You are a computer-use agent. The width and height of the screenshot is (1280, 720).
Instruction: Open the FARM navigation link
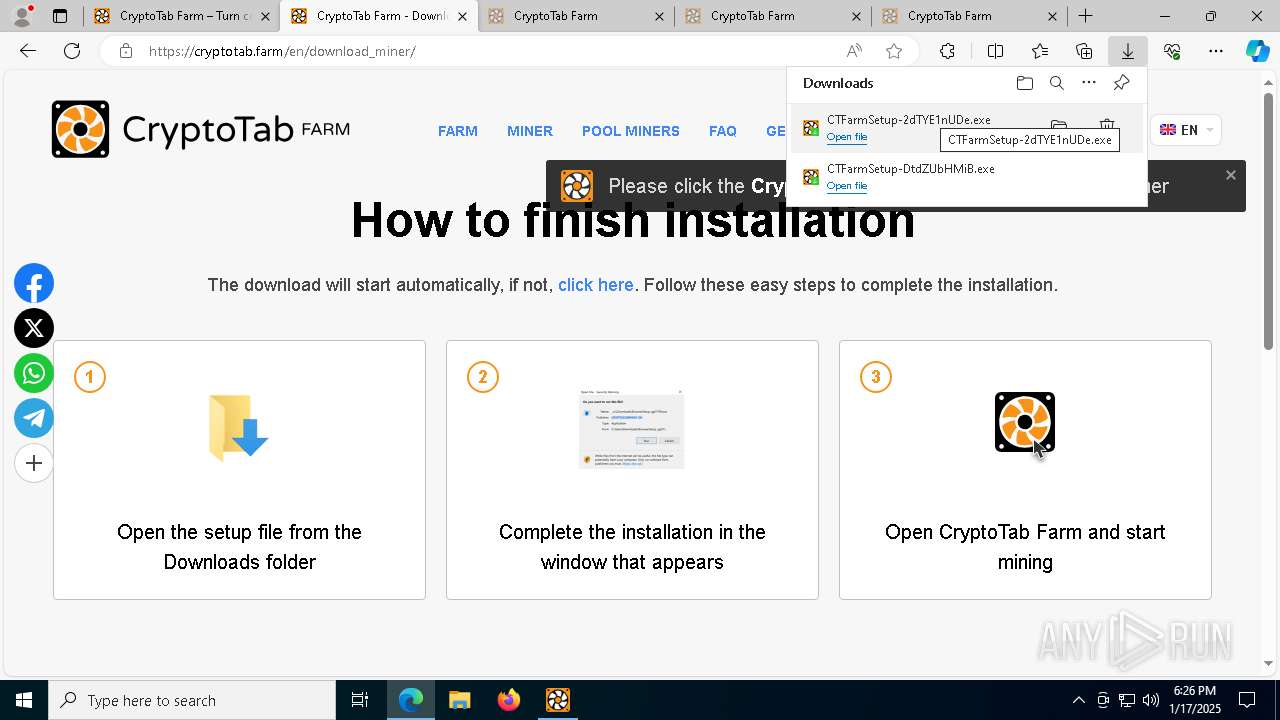458,131
